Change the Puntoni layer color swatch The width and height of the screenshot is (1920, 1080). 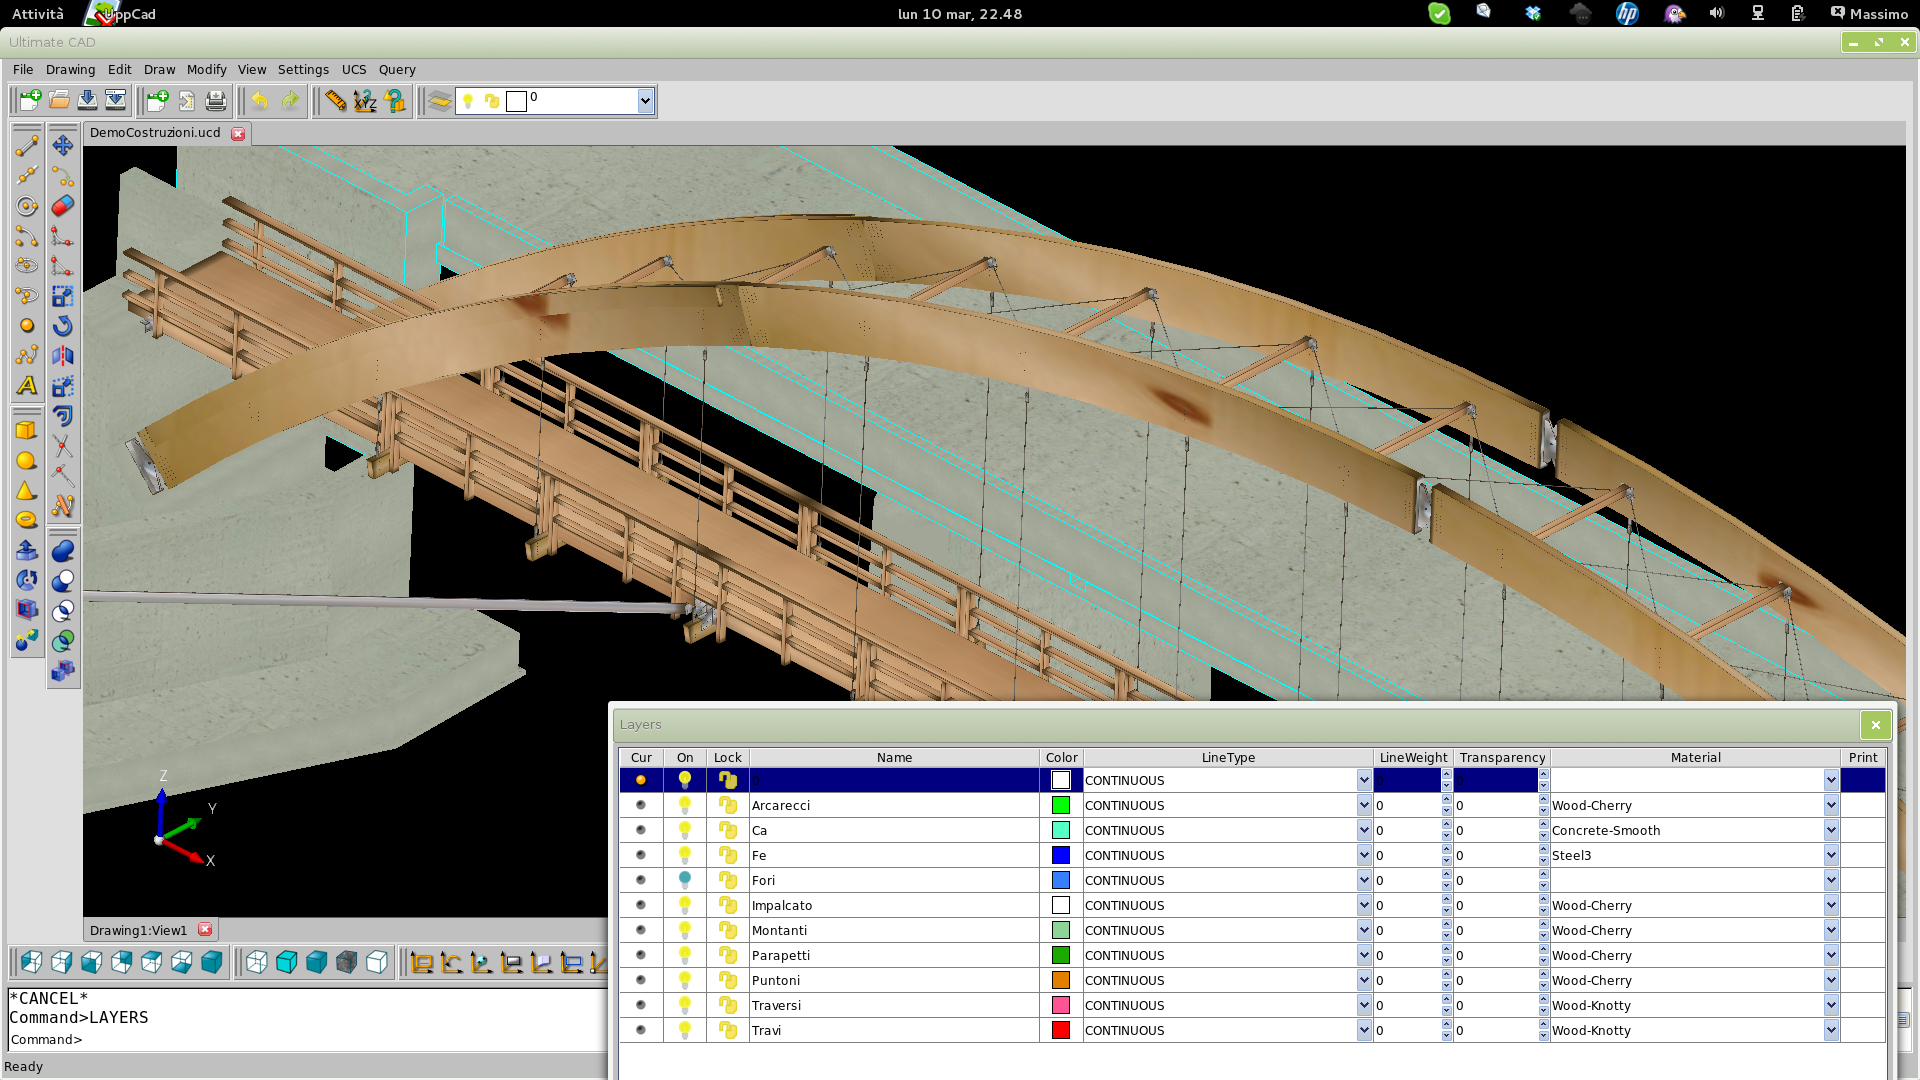point(1061,980)
